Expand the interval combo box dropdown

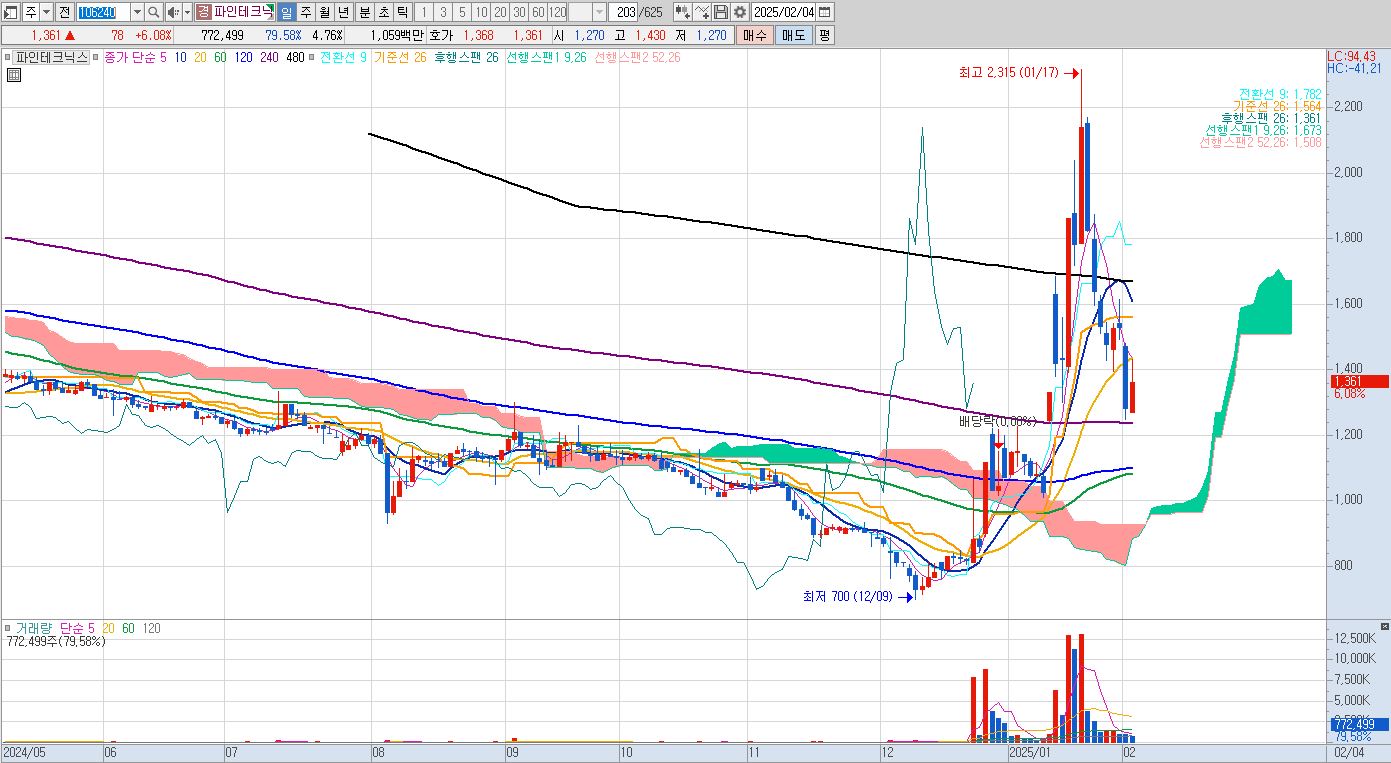pyautogui.click(x=599, y=12)
